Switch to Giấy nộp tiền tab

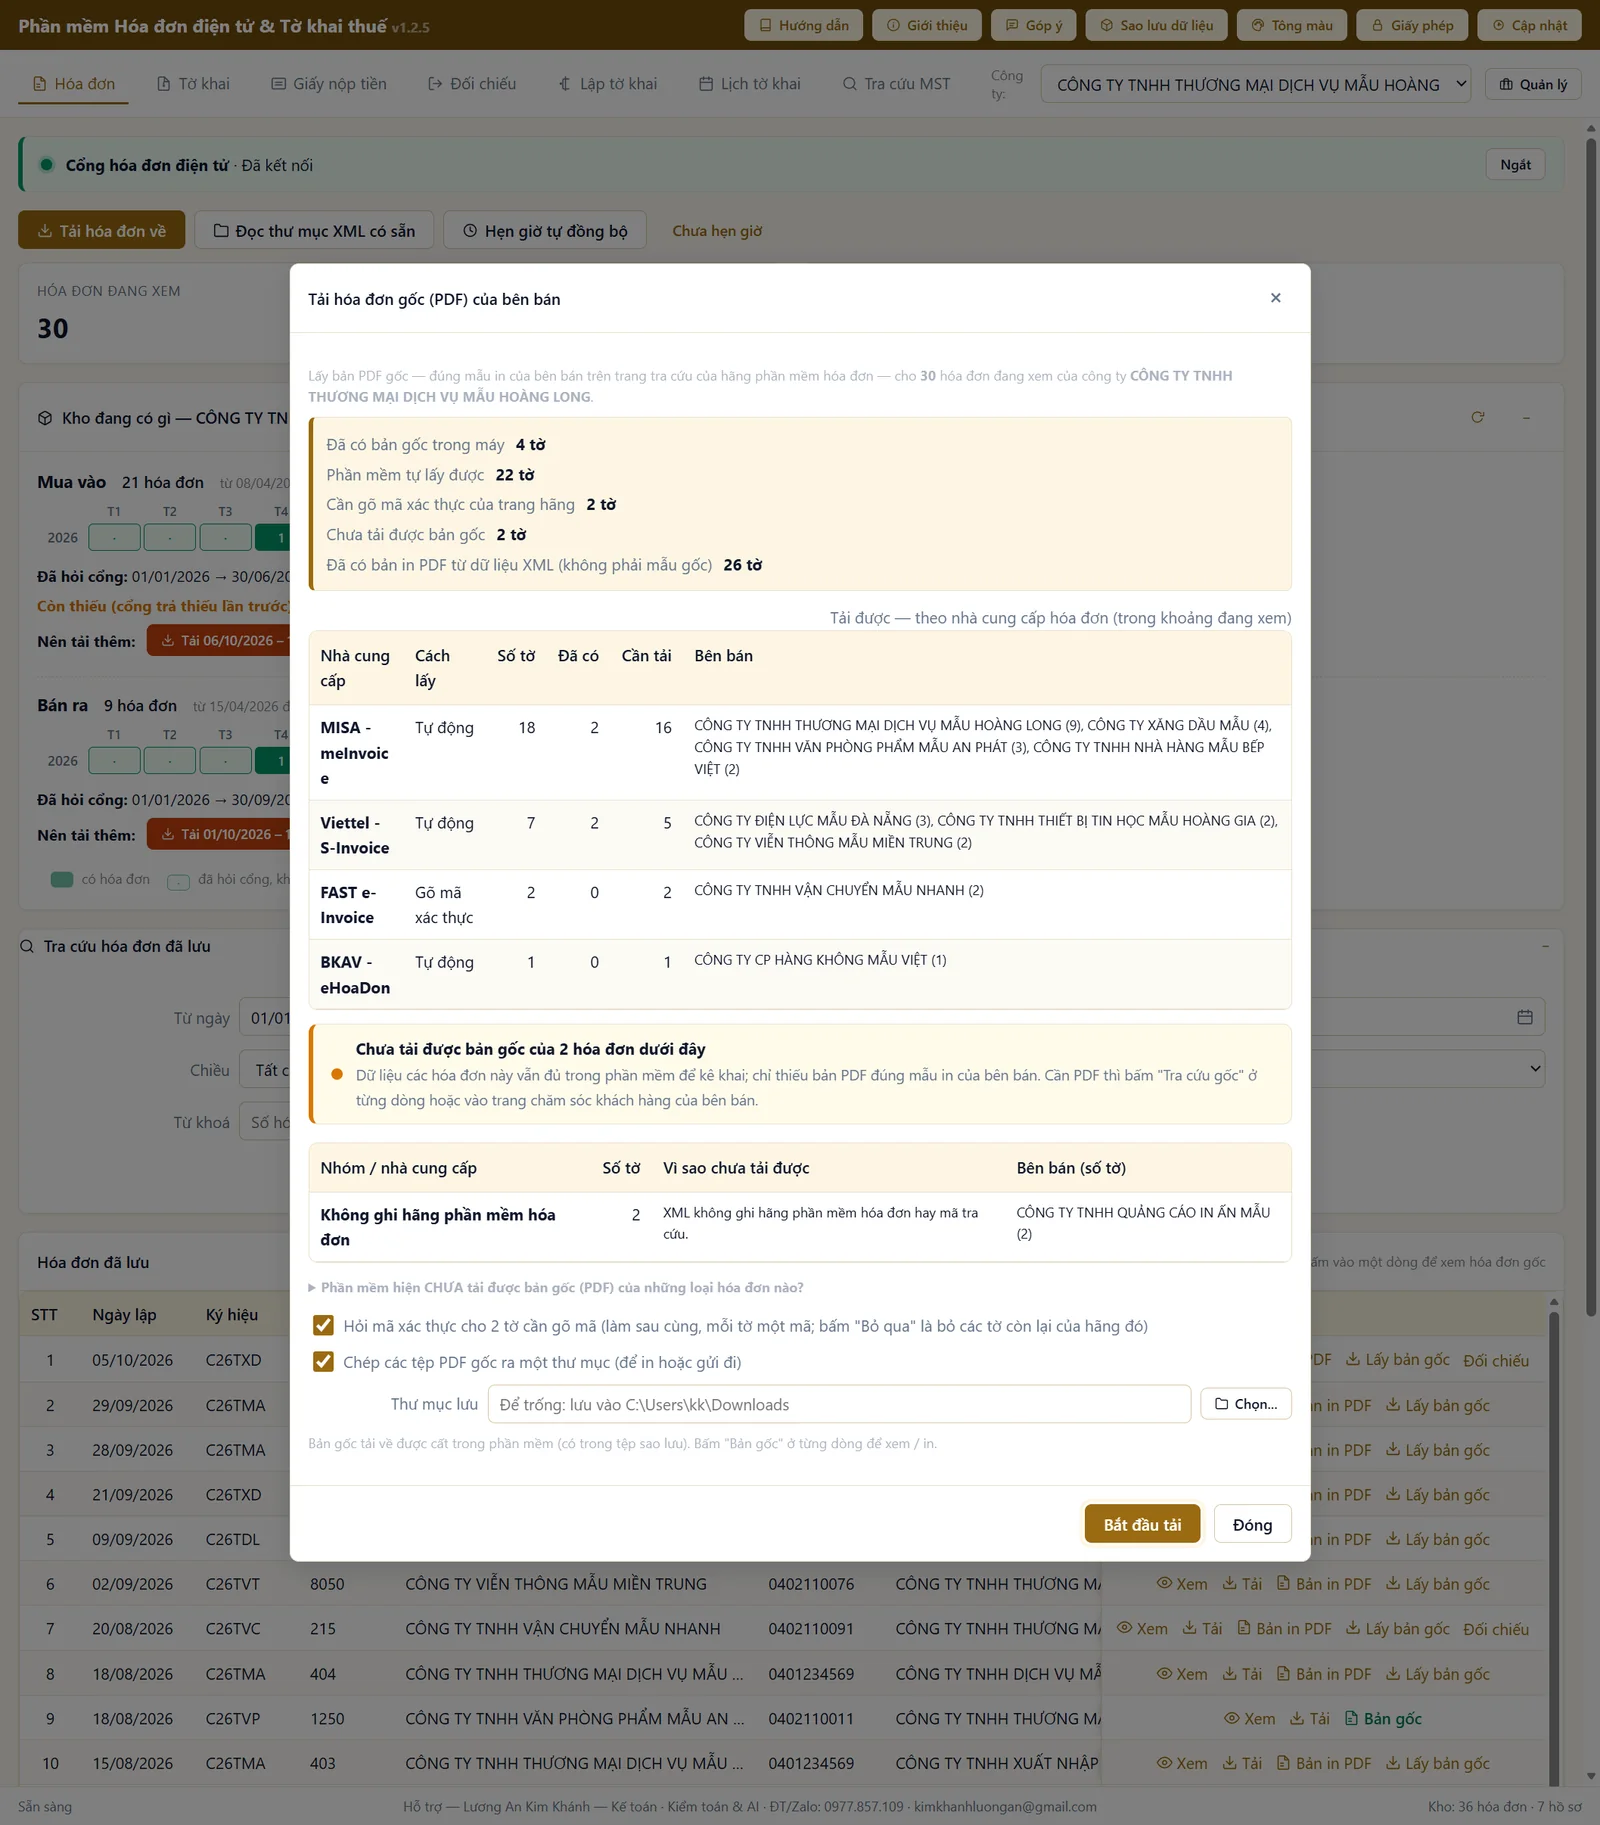coord(329,84)
